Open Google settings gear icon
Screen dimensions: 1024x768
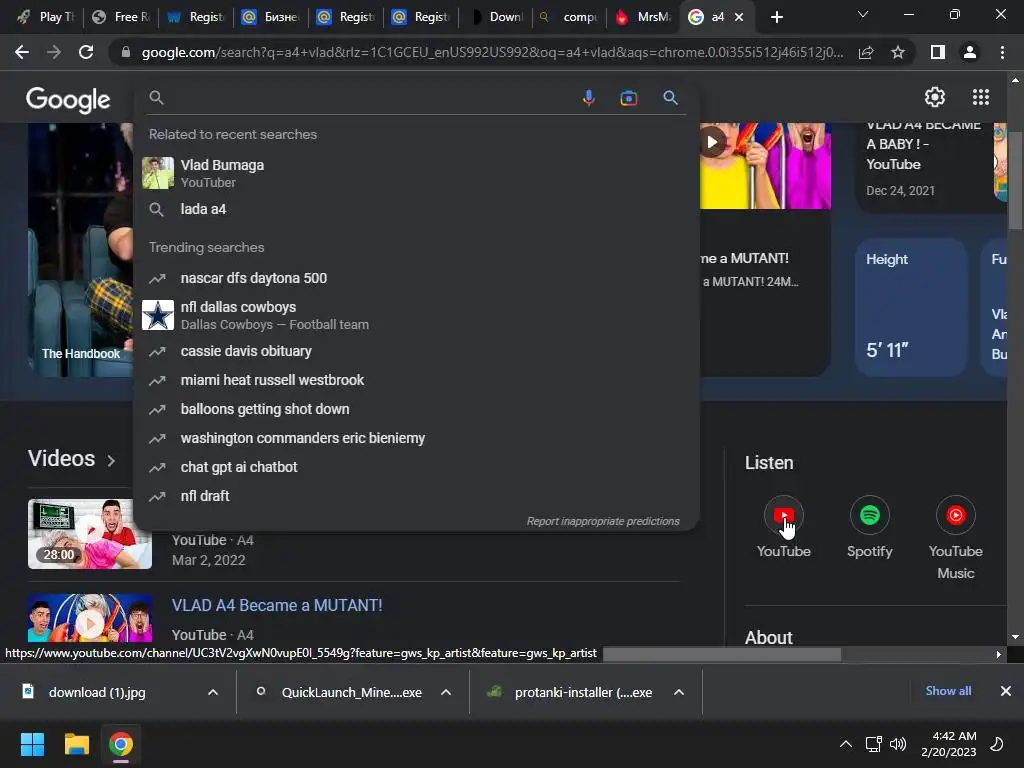click(935, 97)
